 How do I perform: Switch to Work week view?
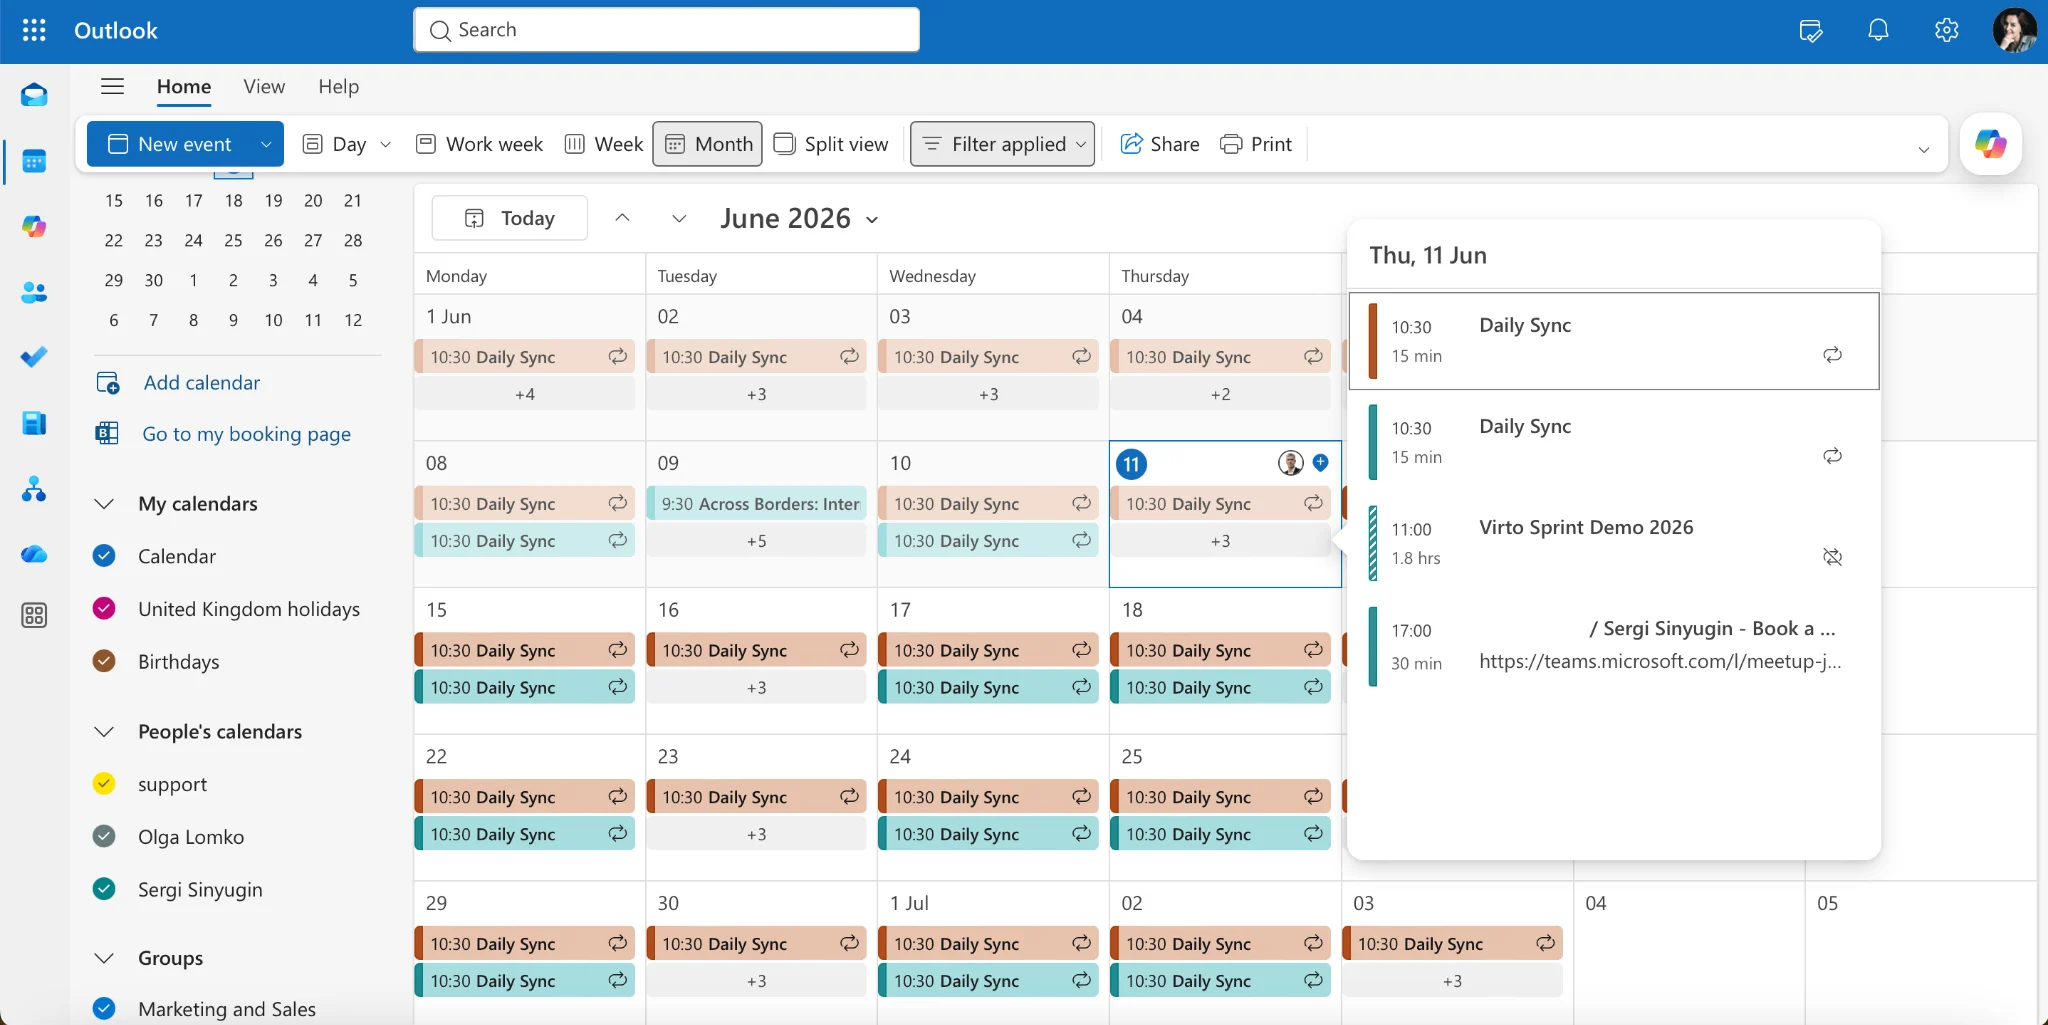[479, 144]
